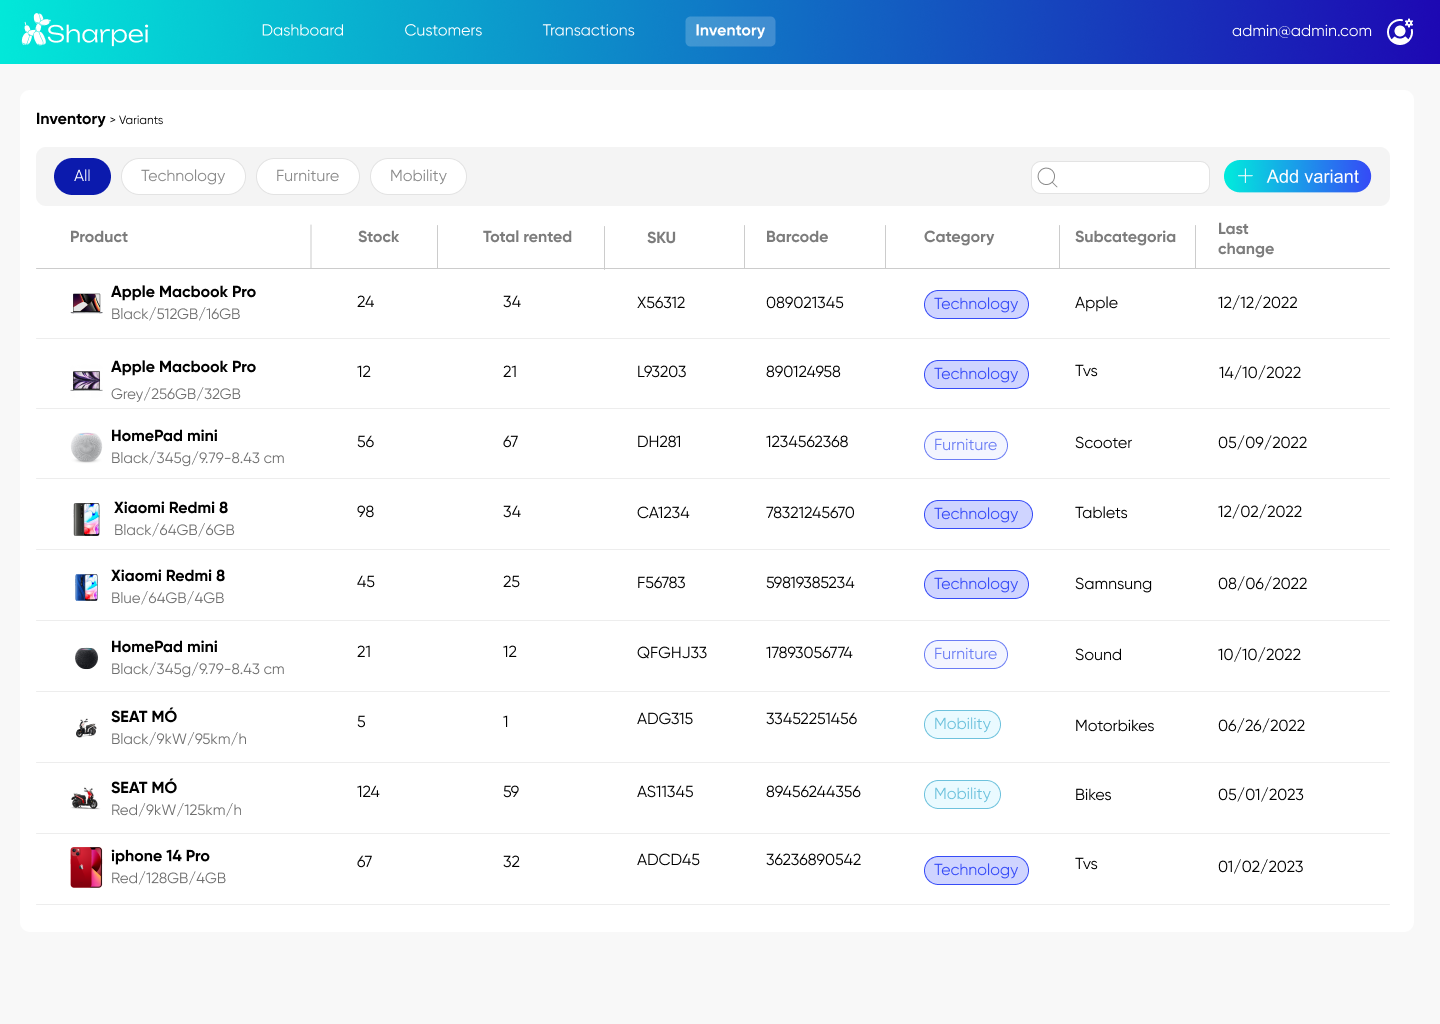Click stock value 124
The width and height of the screenshot is (1440, 1024).
click(x=368, y=792)
